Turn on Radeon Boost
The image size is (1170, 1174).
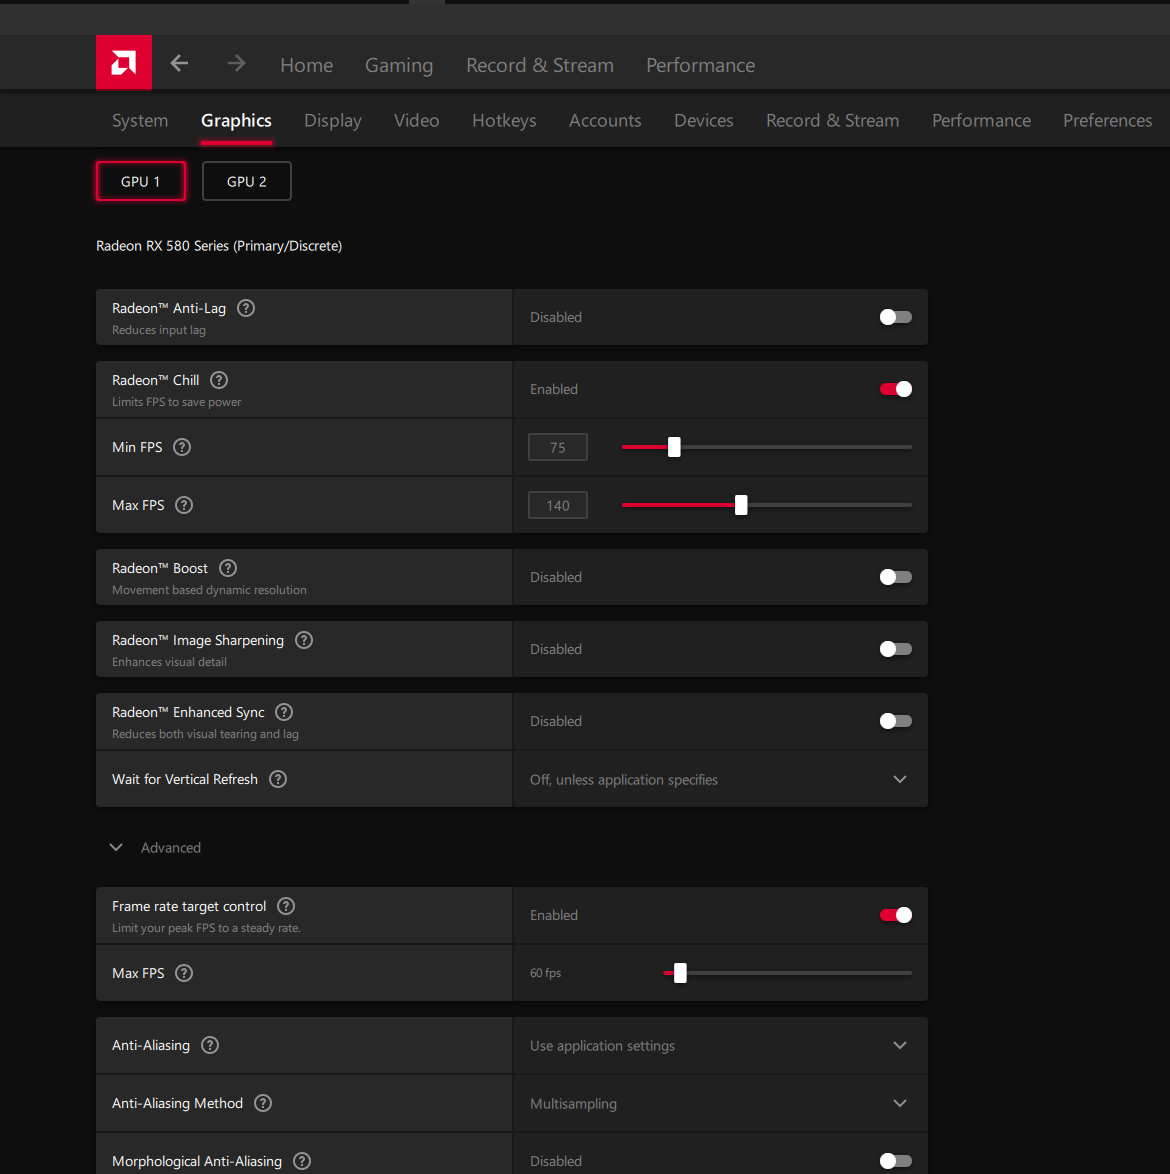click(x=895, y=577)
